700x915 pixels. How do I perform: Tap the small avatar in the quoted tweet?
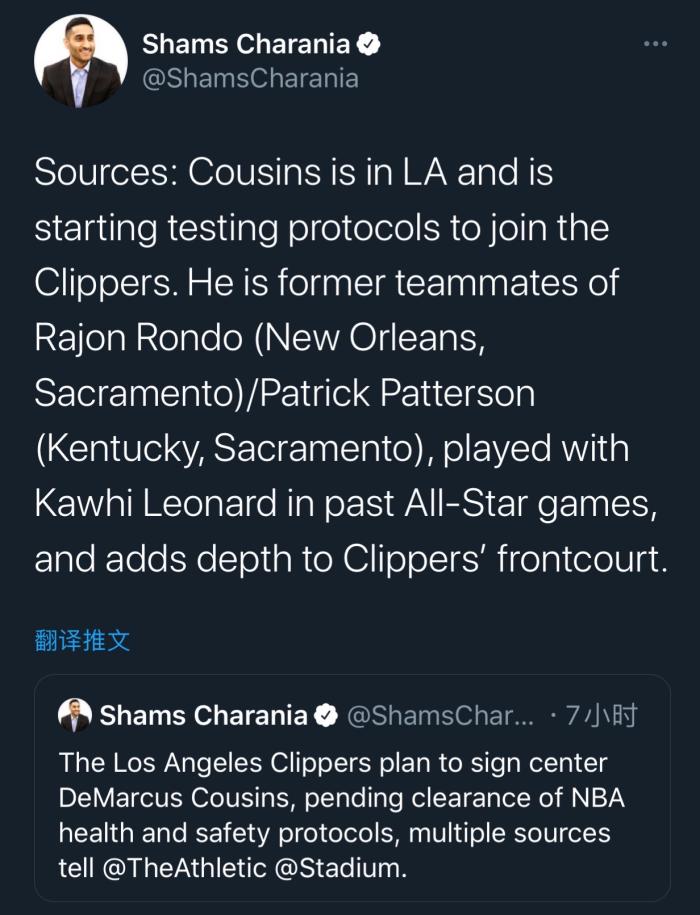click(75, 715)
